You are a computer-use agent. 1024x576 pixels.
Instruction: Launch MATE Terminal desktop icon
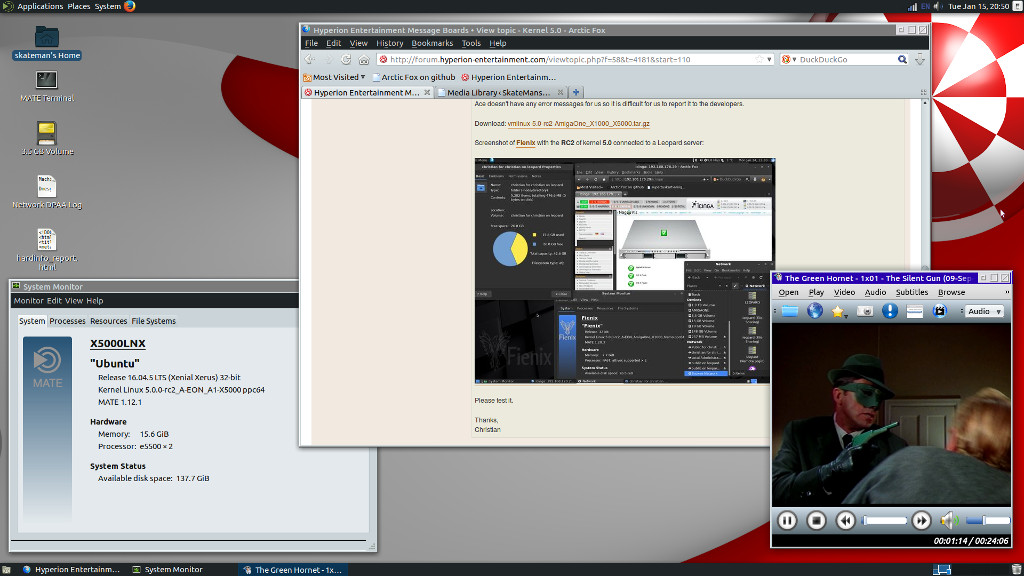tap(46, 86)
